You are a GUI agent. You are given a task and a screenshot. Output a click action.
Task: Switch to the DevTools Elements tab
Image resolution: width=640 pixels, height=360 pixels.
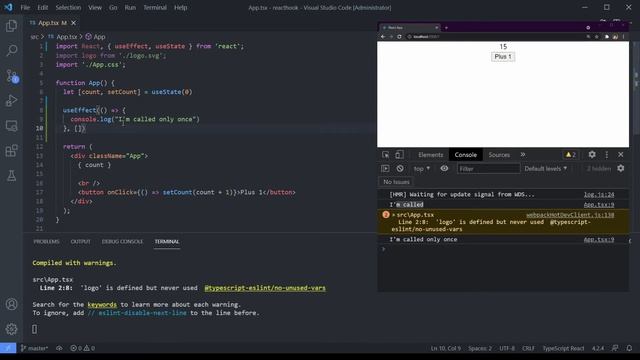coord(430,155)
